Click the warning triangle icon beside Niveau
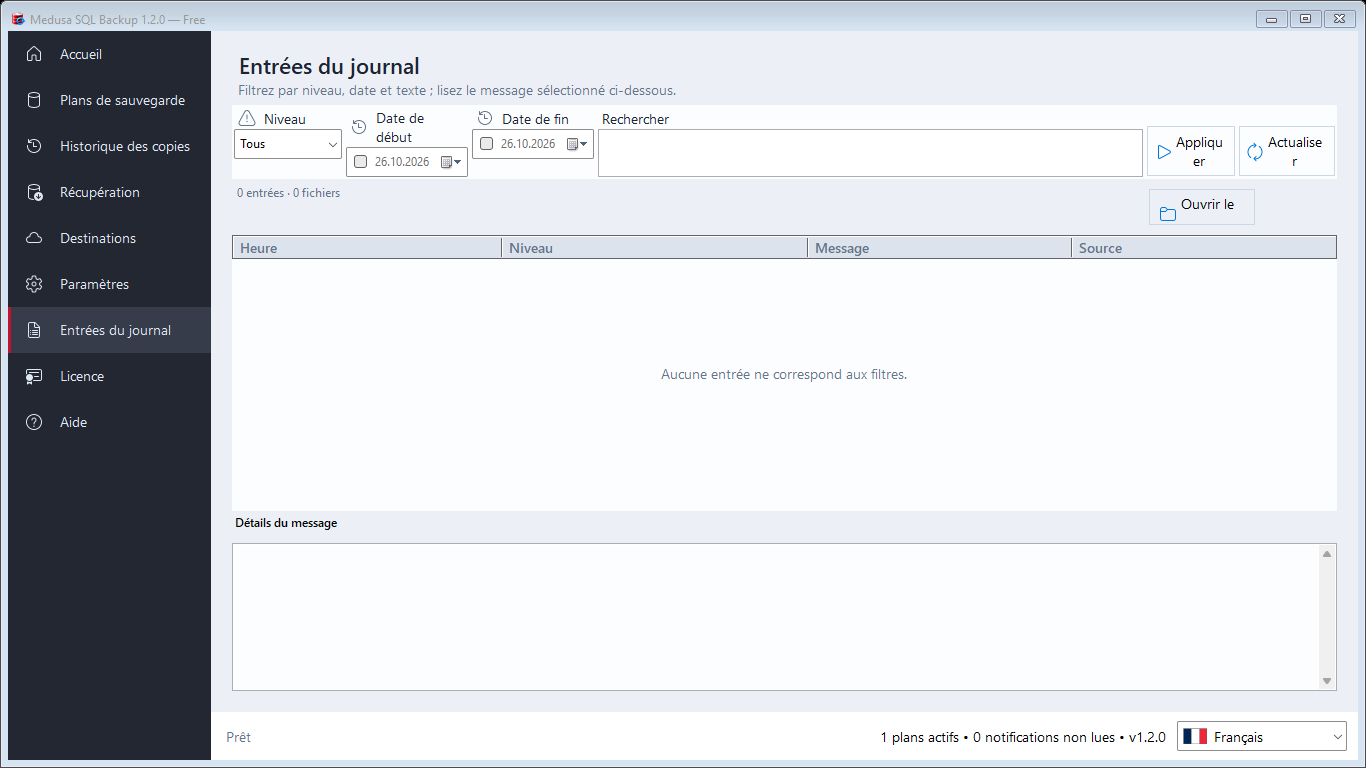The height and width of the screenshot is (768, 1366). click(247, 119)
